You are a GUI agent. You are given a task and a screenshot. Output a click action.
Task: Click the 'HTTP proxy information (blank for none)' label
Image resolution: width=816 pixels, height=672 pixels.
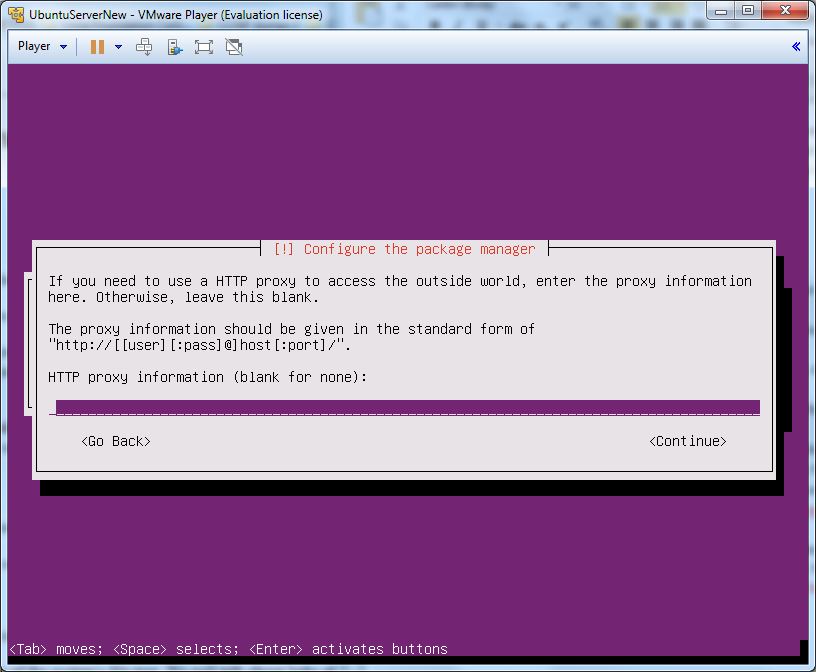pyautogui.click(x=208, y=377)
